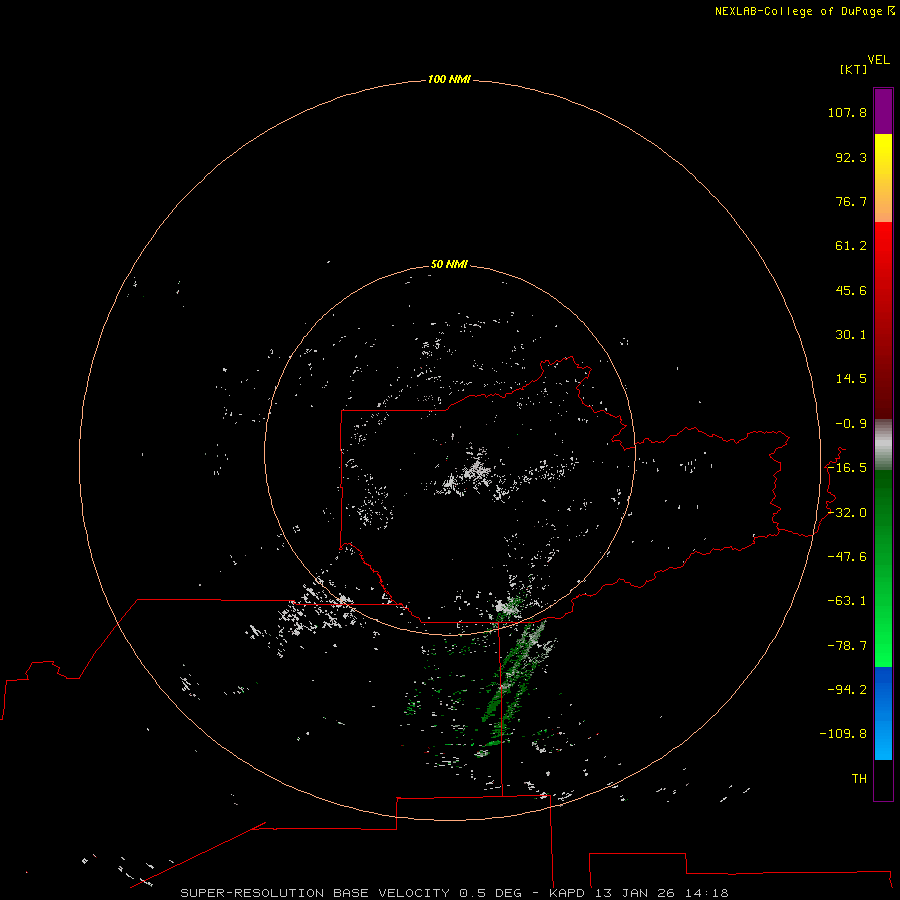Click the VEL legend heading
Image resolution: width=900 pixels, height=900 pixels.
coord(878,60)
